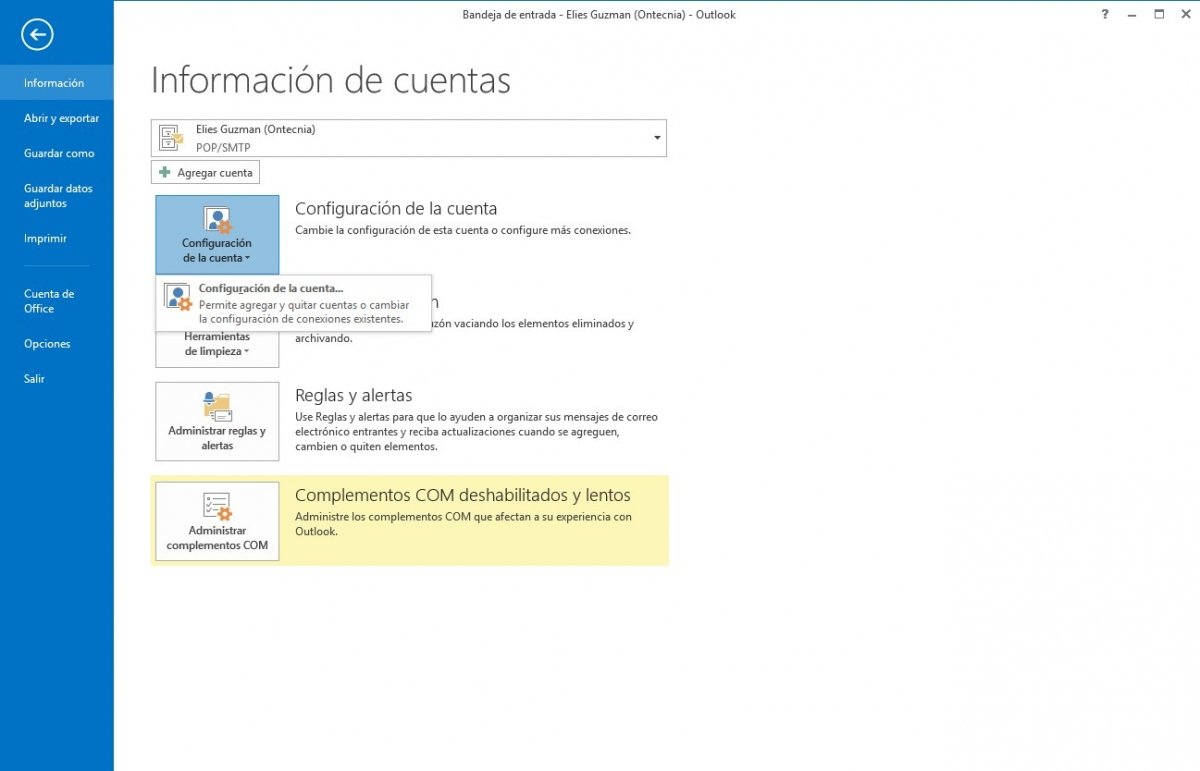Click the account mailbox icon in selector

pyautogui.click(x=172, y=138)
